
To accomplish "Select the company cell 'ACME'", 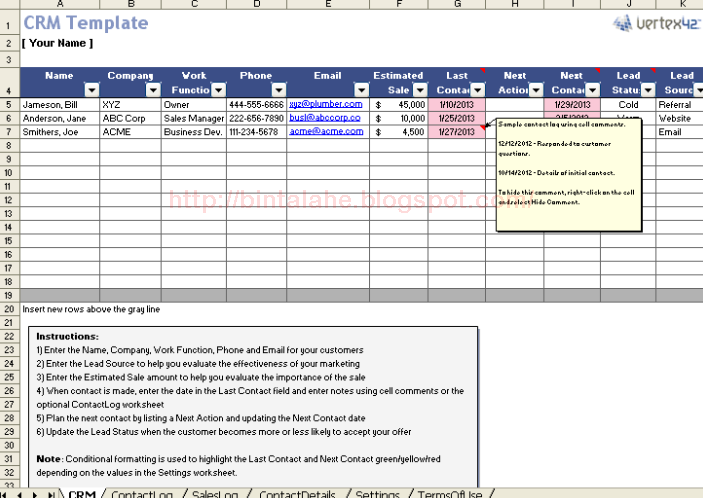I will pos(130,132).
